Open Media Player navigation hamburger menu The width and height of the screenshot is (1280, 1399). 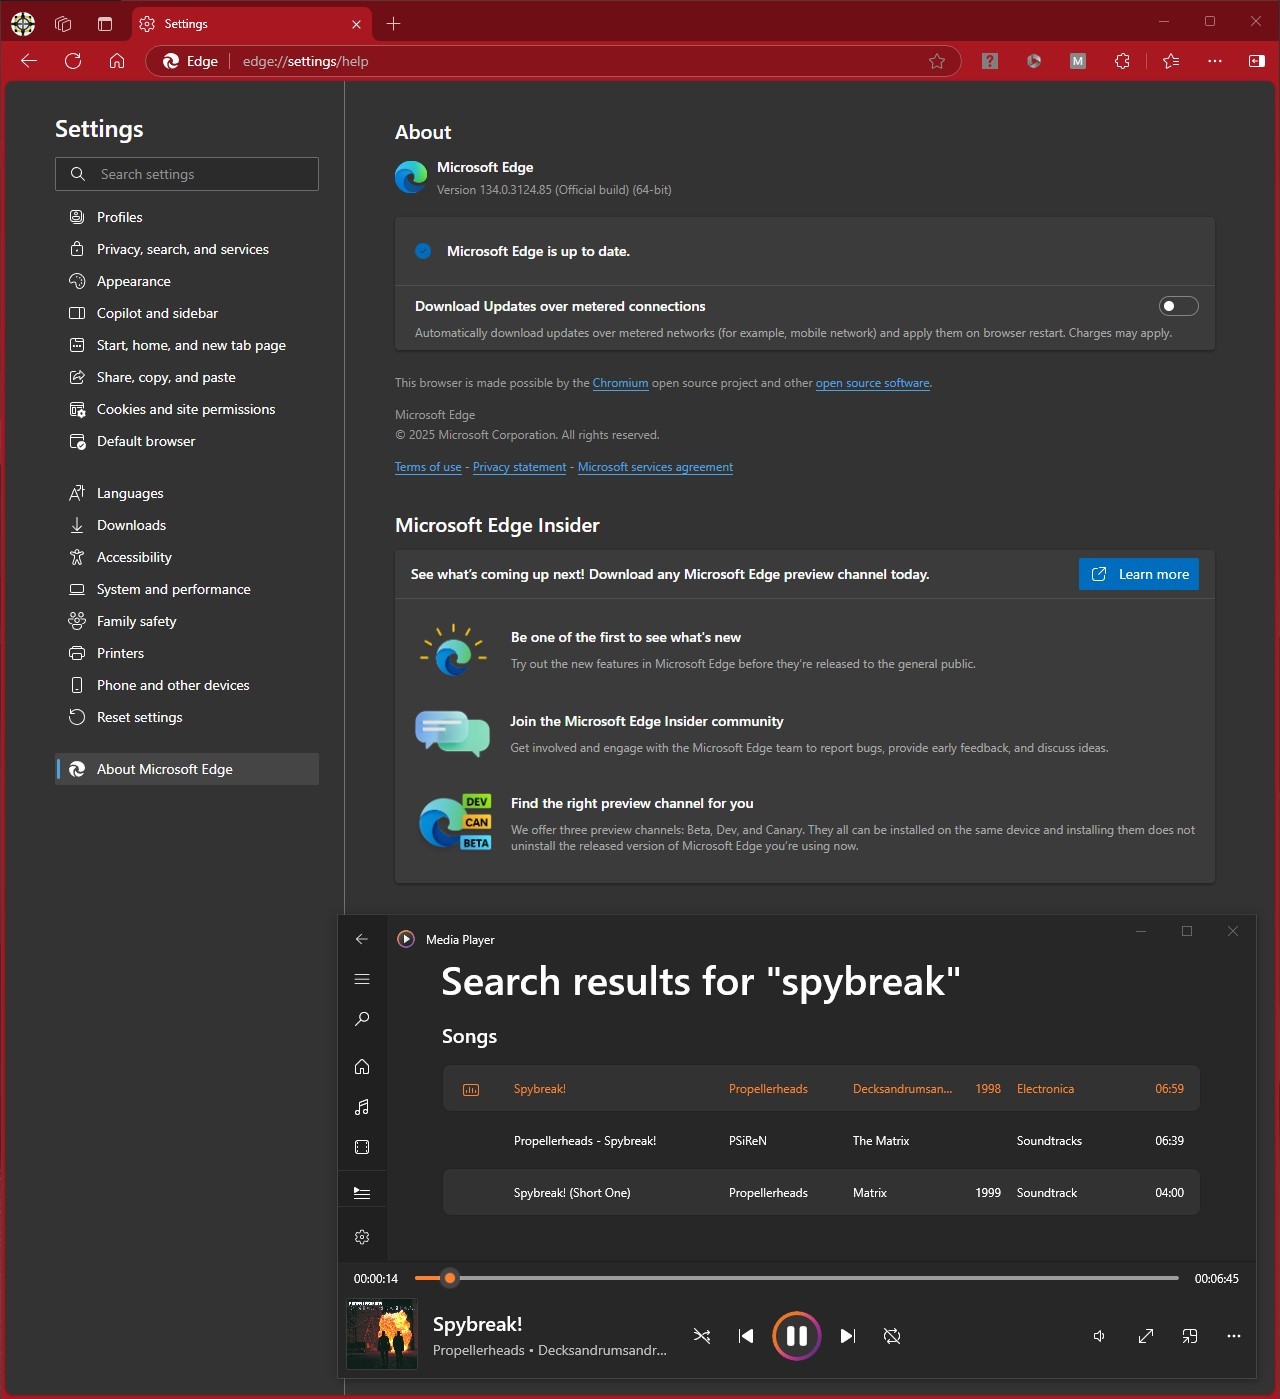(362, 979)
